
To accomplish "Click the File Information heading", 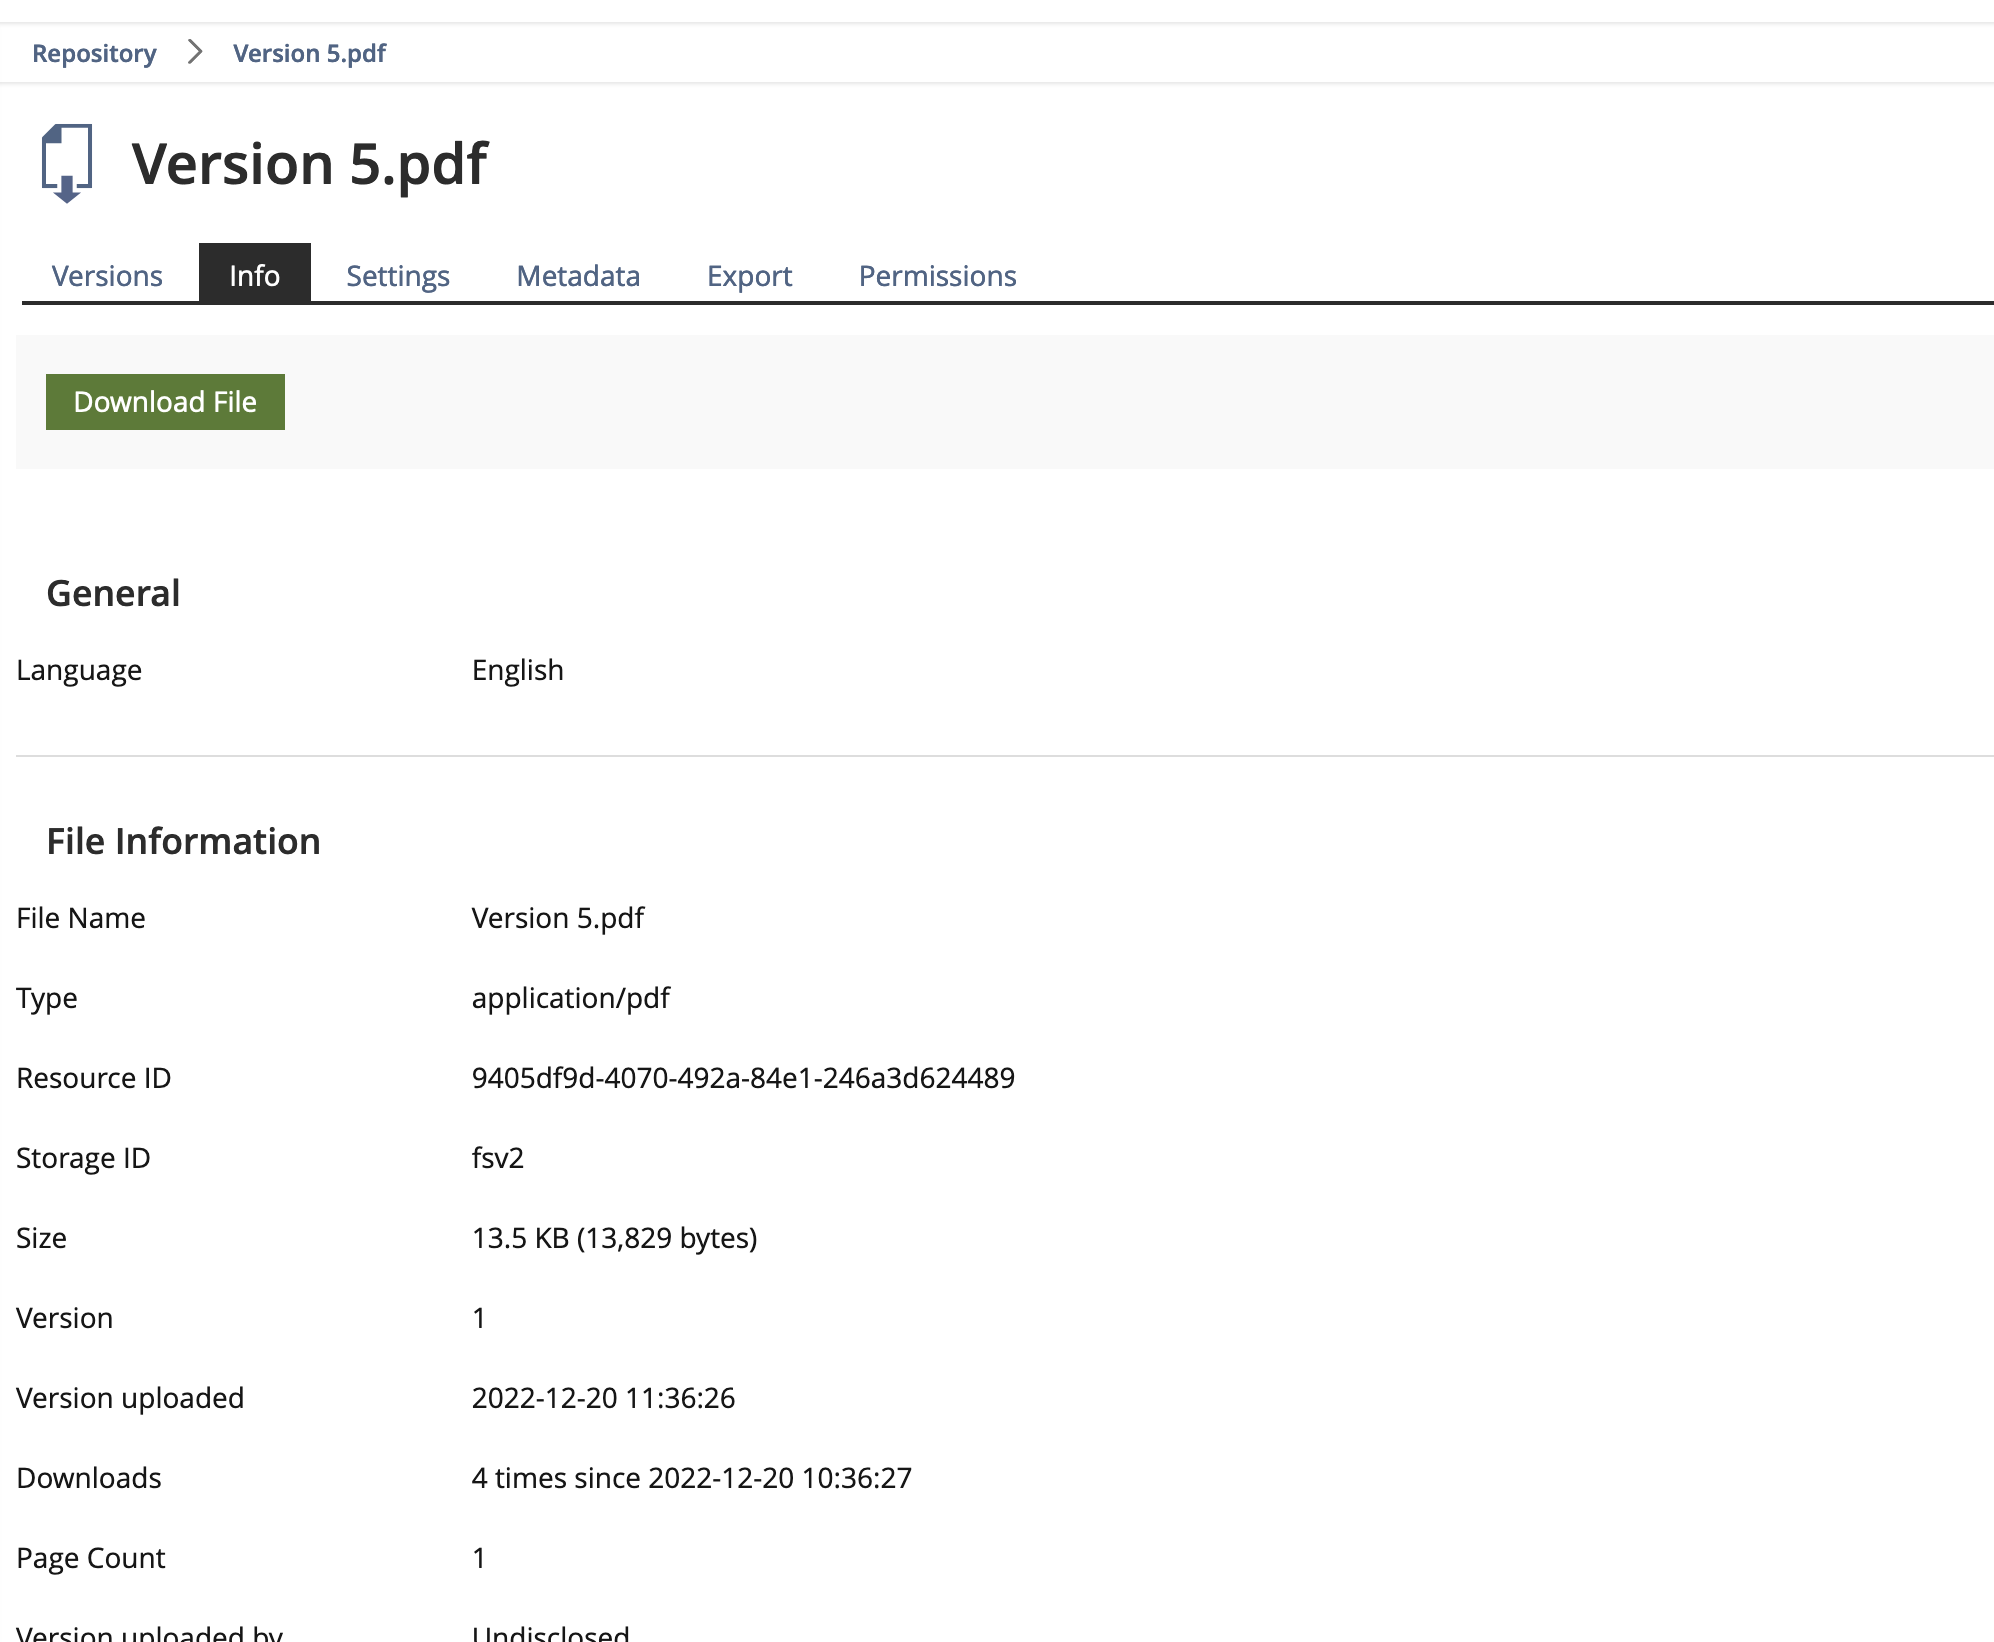I will (x=183, y=841).
